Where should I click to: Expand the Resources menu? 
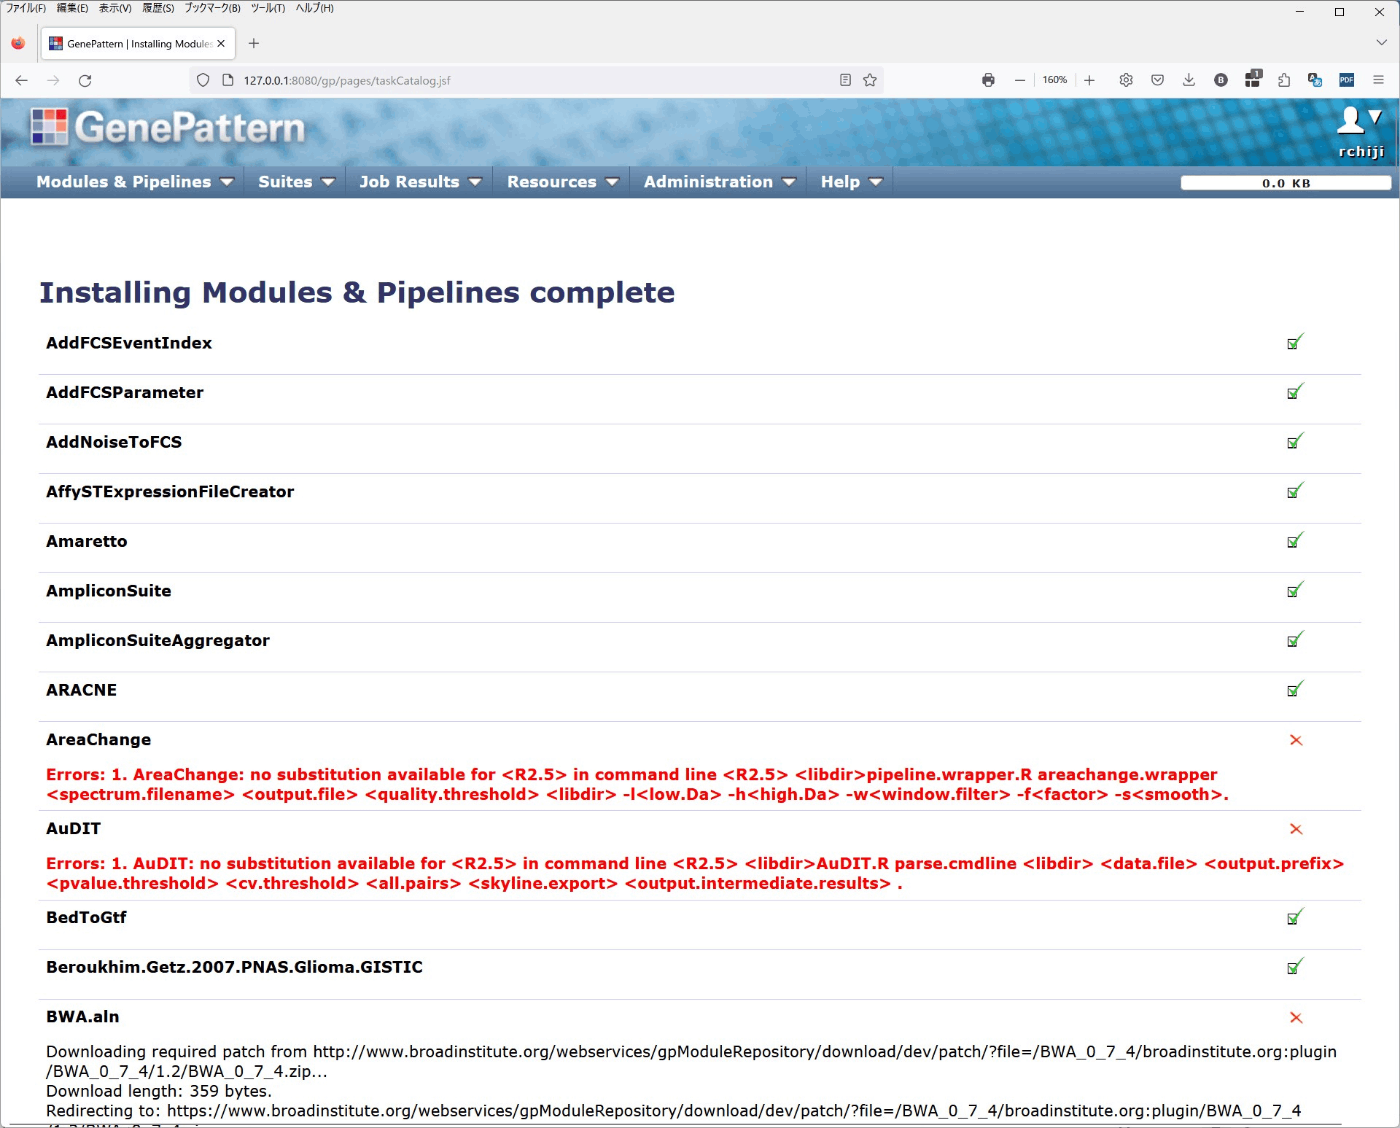(563, 182)
